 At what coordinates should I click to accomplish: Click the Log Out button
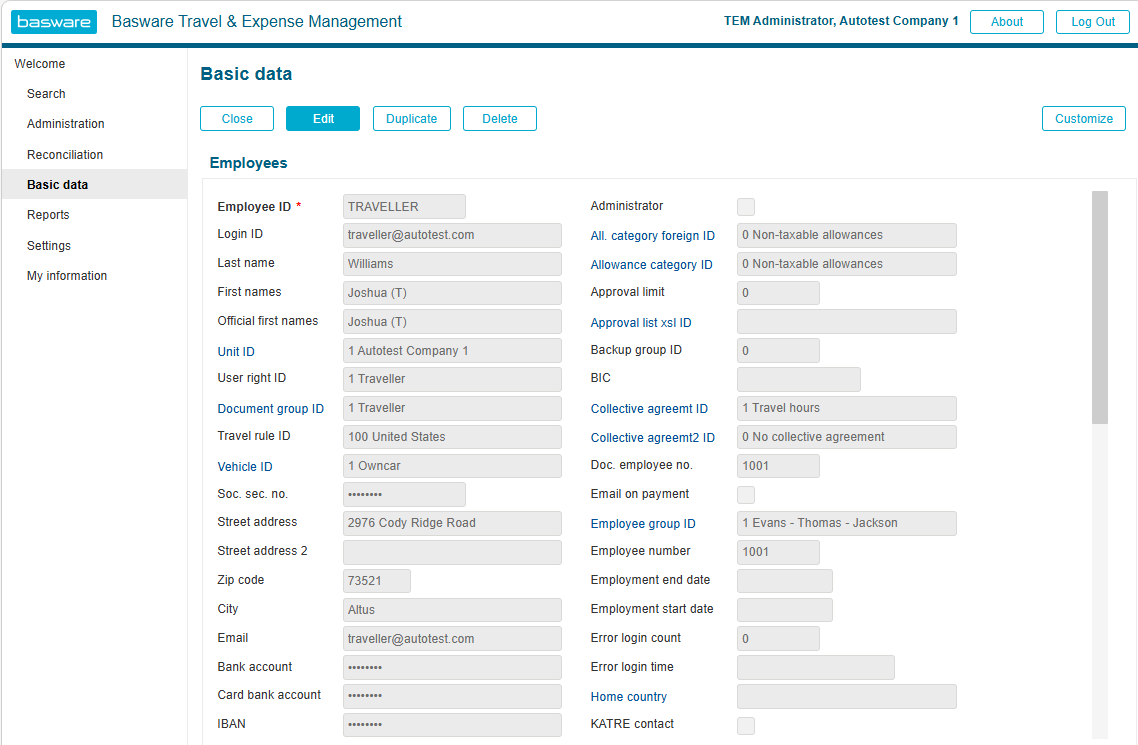click(x=1092, y=22)
